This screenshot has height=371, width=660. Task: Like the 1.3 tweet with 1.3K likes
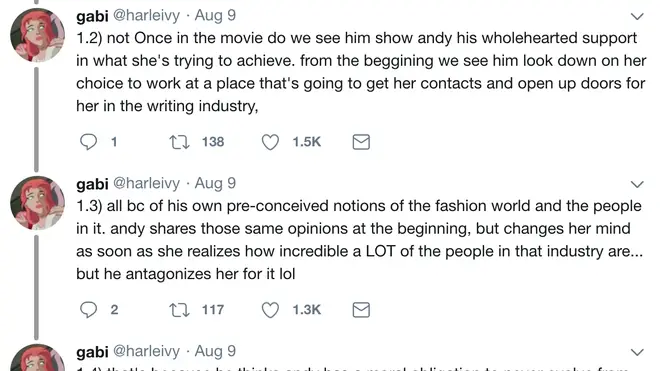[270, 310]
